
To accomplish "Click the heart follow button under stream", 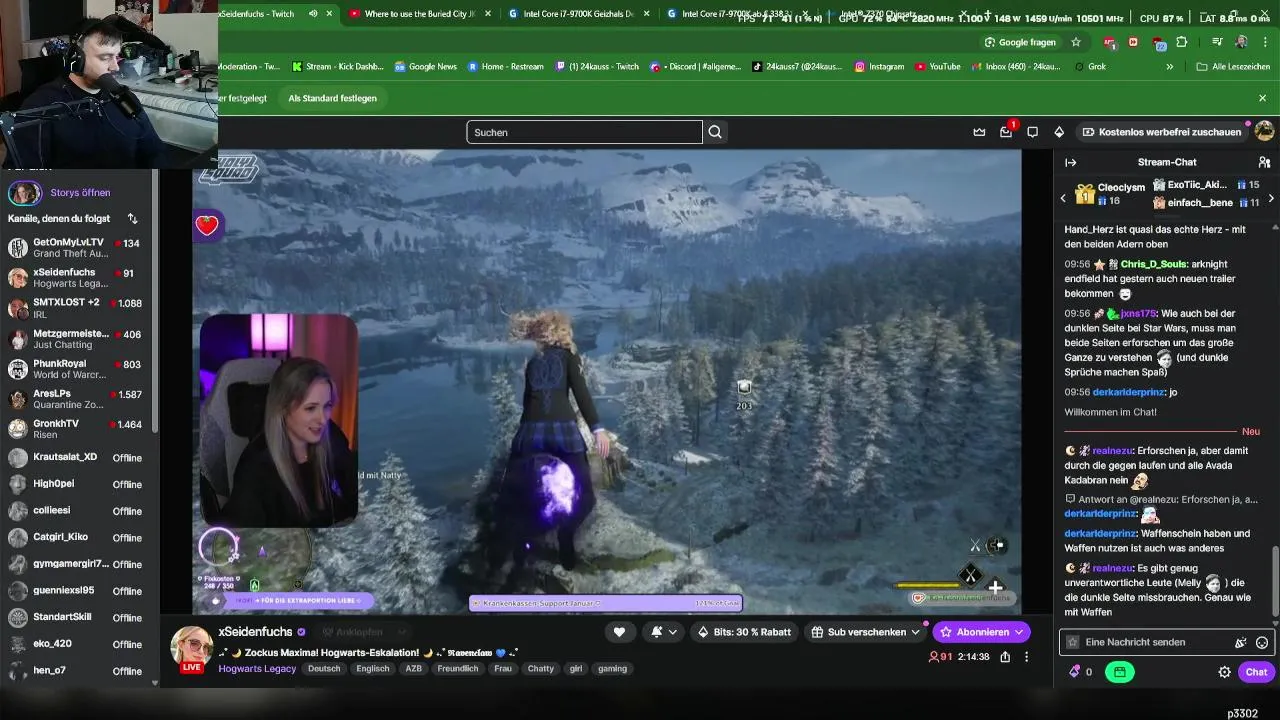I will click(619, 632).
